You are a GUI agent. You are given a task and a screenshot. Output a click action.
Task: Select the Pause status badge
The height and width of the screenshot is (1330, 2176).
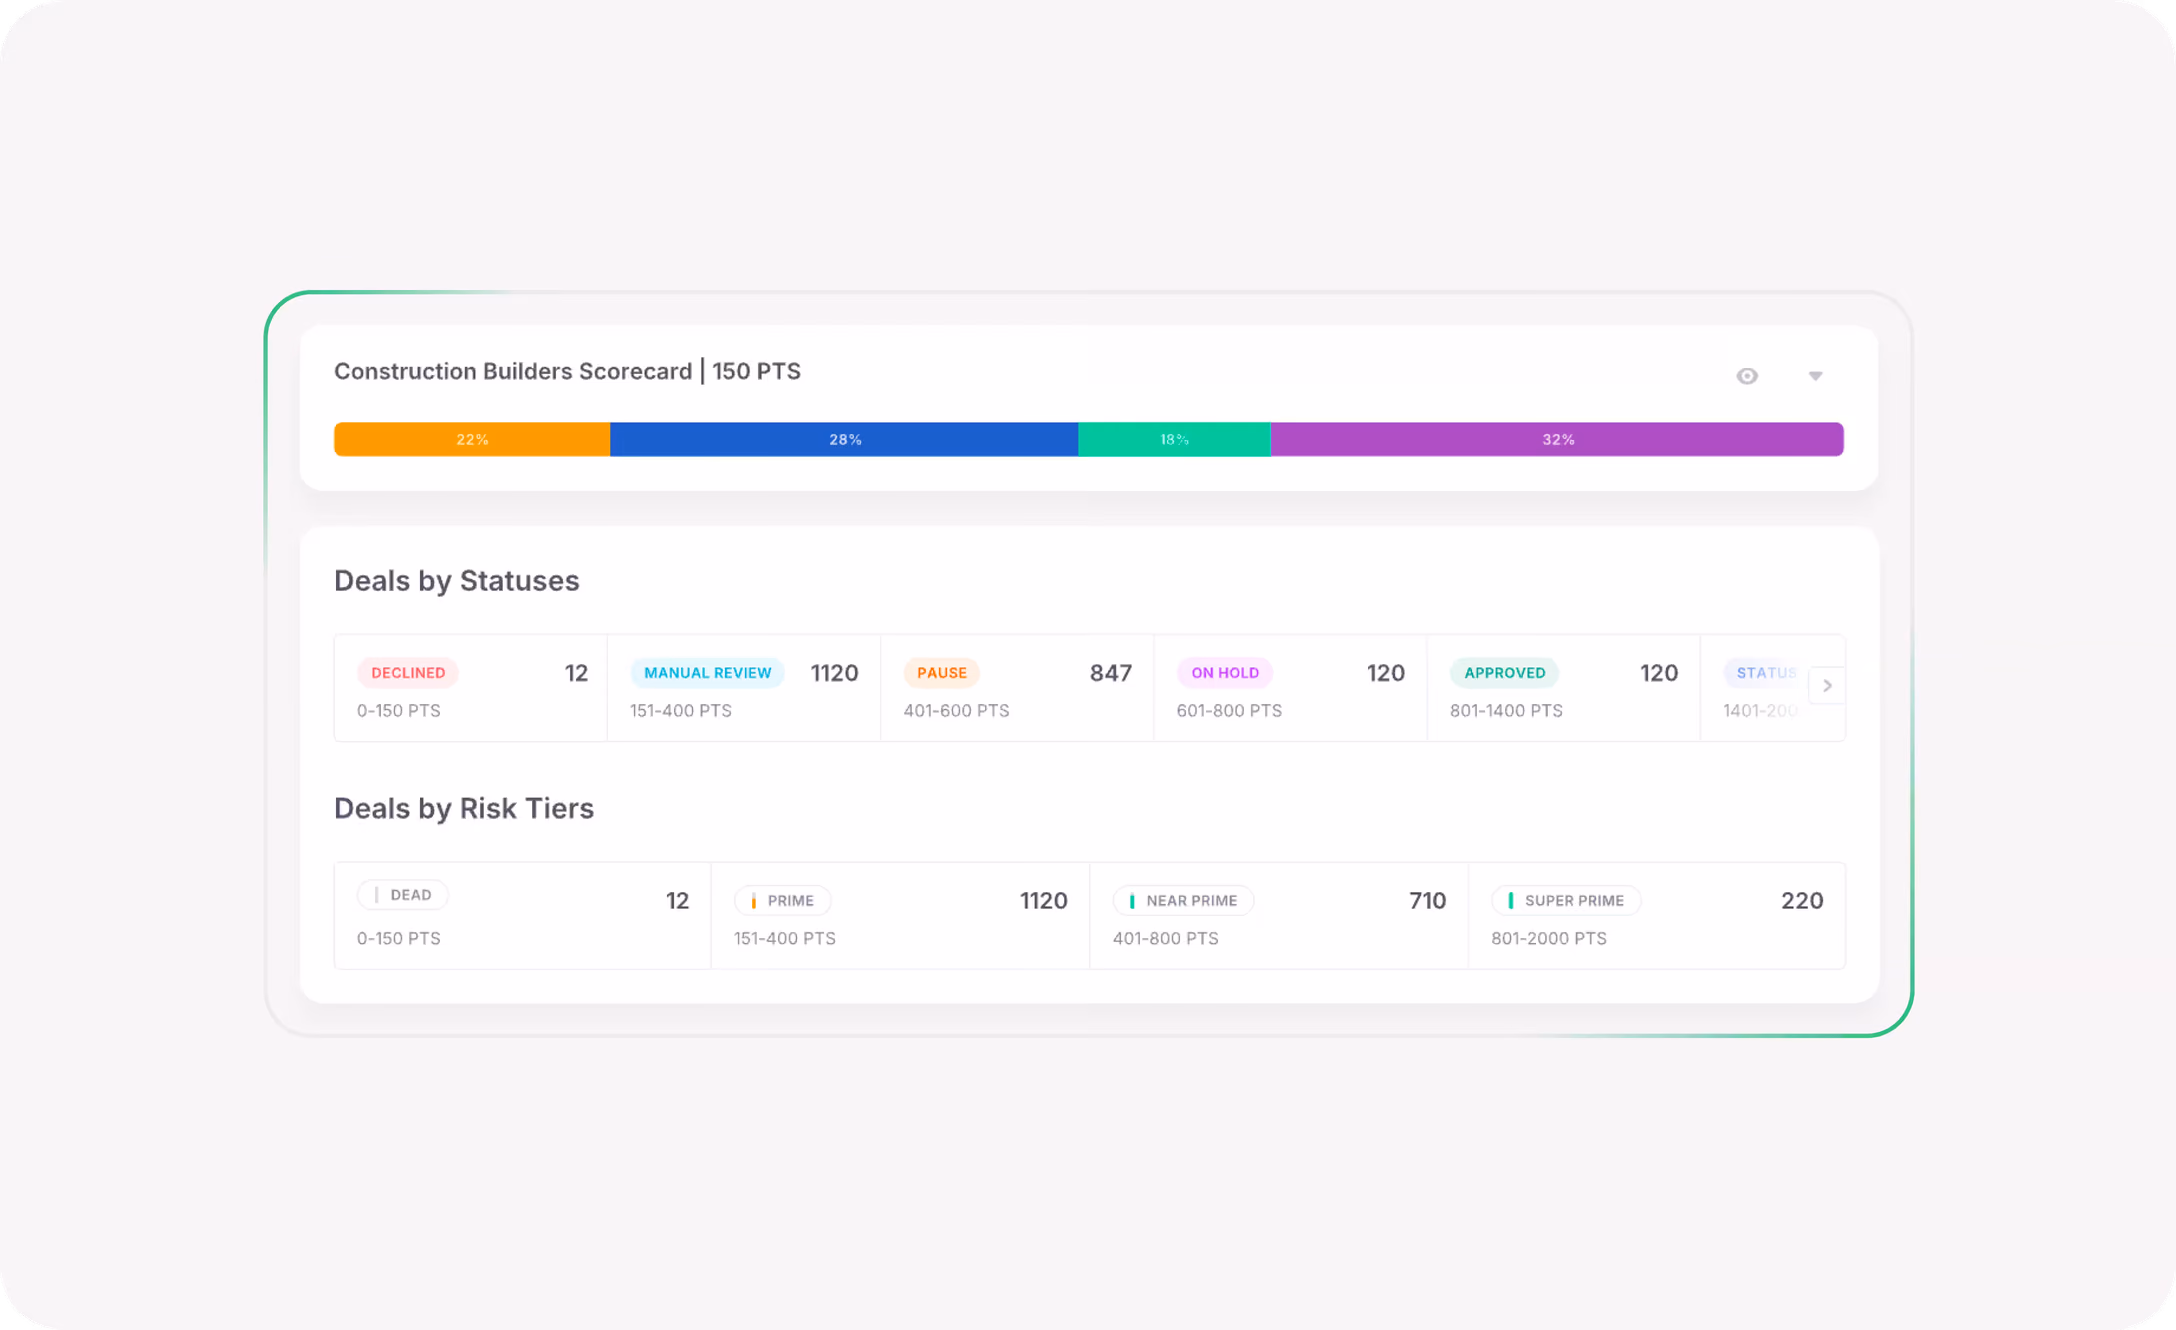click(x=941, y=673)
